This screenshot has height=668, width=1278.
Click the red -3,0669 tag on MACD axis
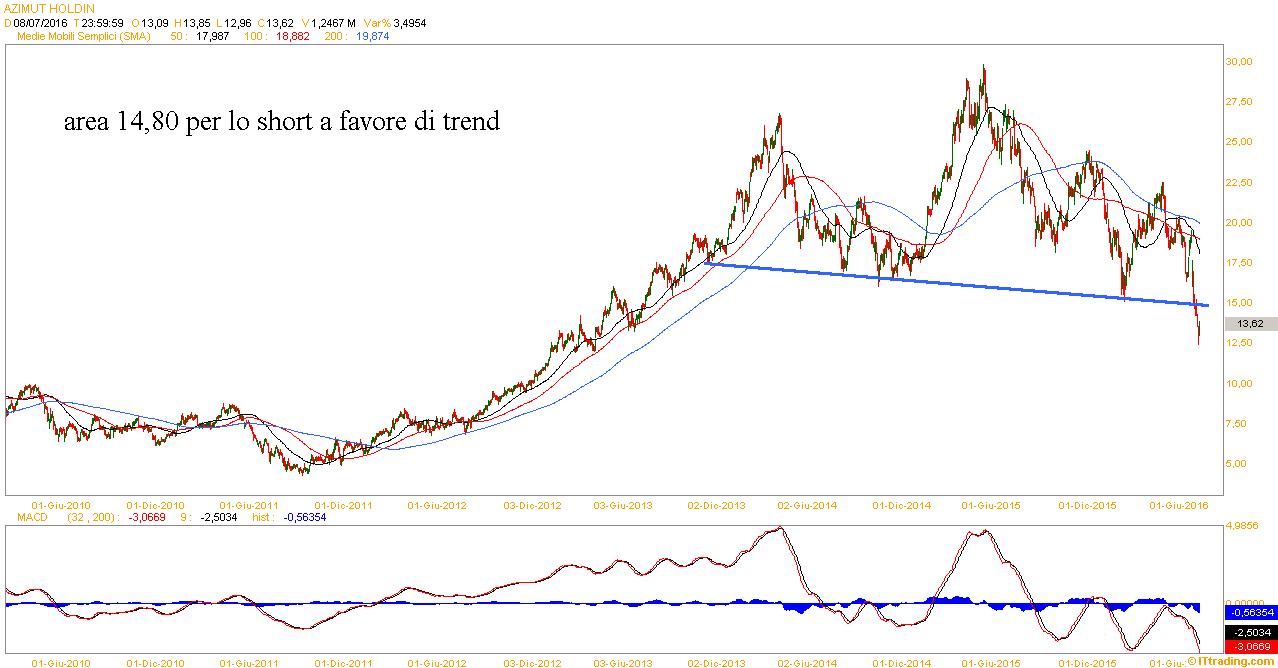click(x=1252, y=647)
